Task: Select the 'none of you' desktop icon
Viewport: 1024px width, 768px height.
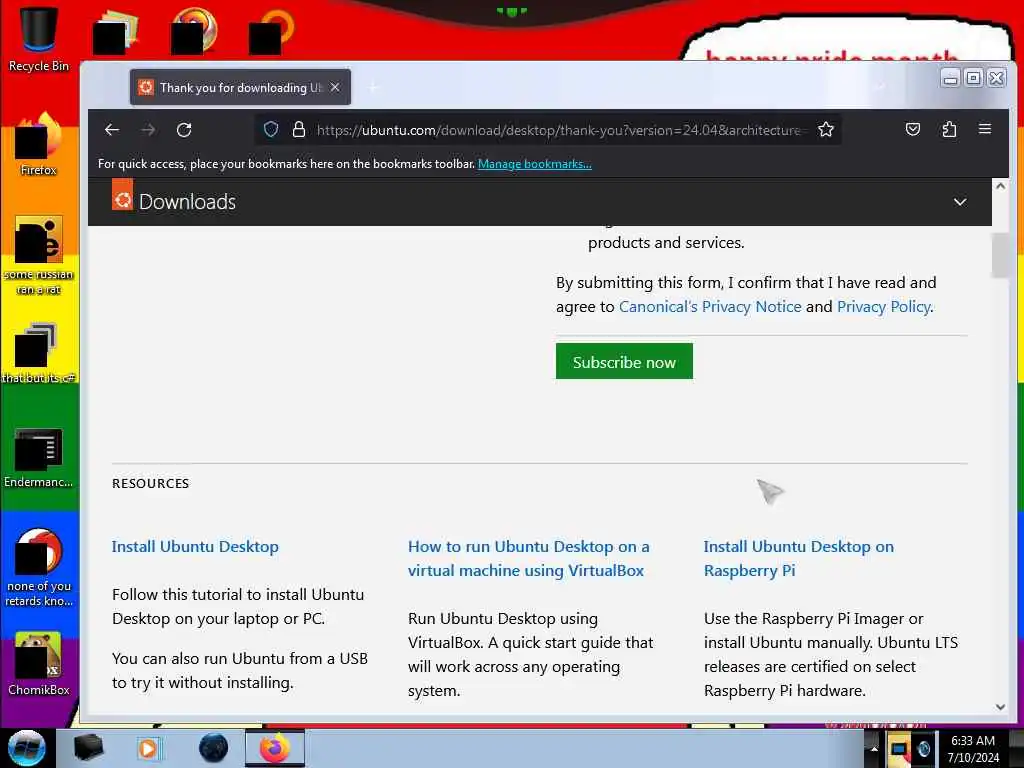Action: [x=39, y=568]
